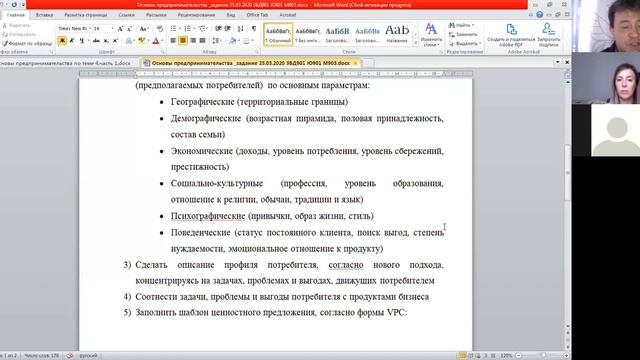Toggle underline formatting button
The height and width of the screenshot is (360, 640).
(82, 40)
